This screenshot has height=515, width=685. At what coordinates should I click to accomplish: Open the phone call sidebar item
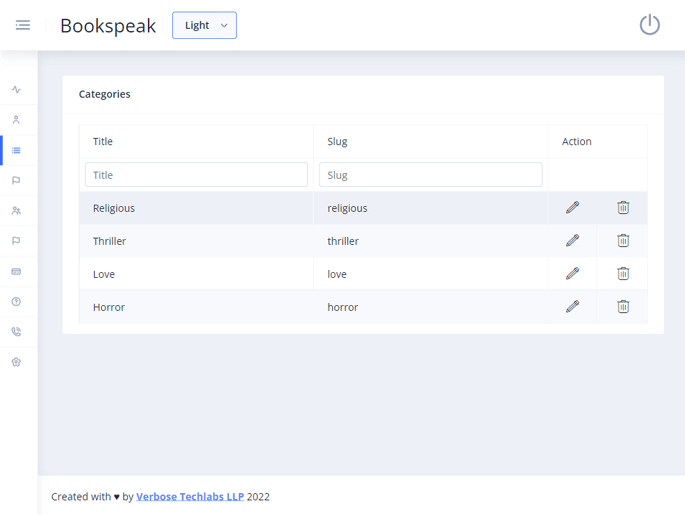pos(16,332)
